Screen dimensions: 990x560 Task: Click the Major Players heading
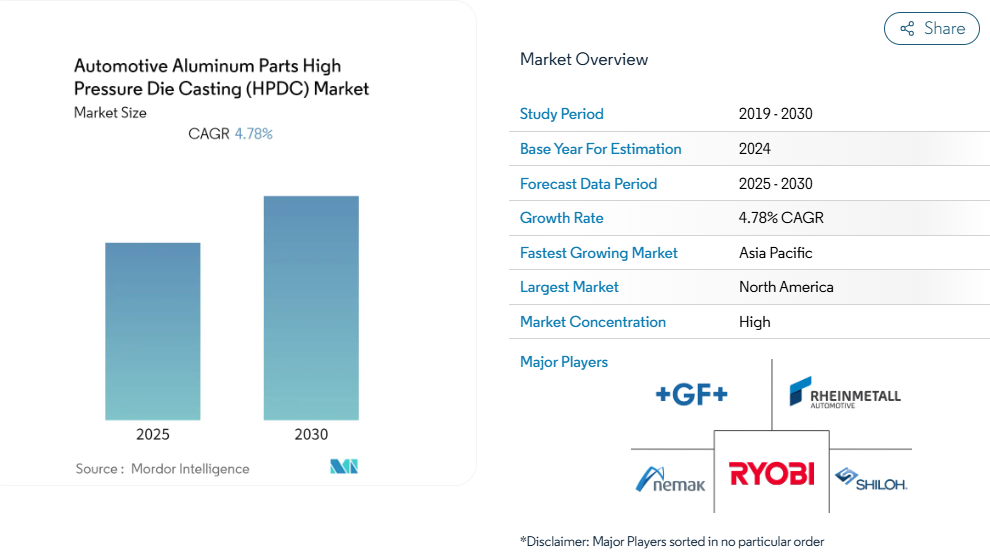(564, 362)
